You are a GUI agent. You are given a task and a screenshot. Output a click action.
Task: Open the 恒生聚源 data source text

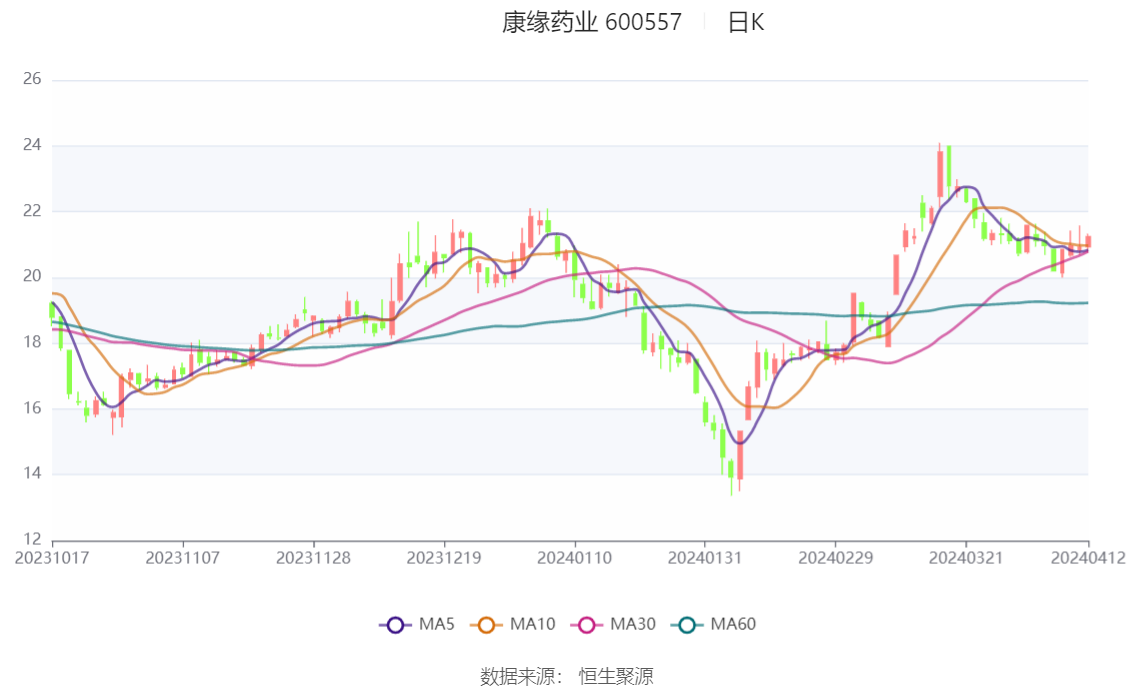(x=616, y=677)
